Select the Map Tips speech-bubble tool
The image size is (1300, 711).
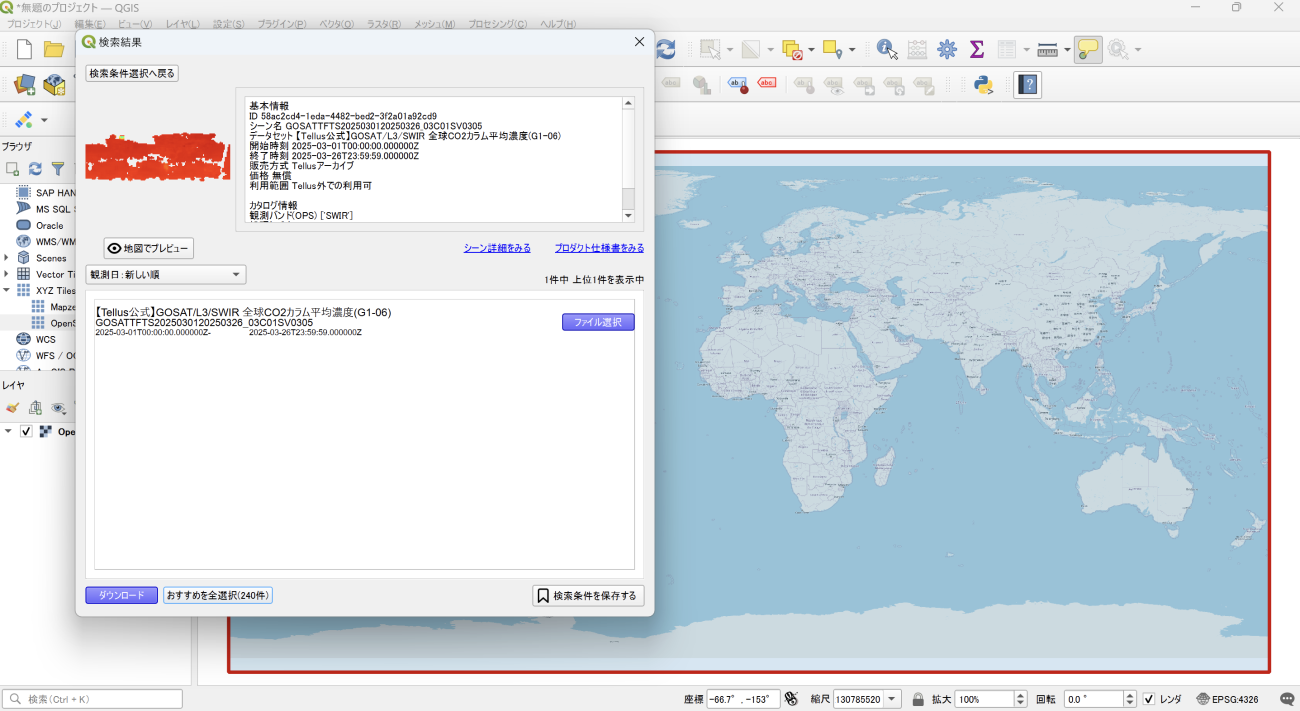pos(1088,49)
